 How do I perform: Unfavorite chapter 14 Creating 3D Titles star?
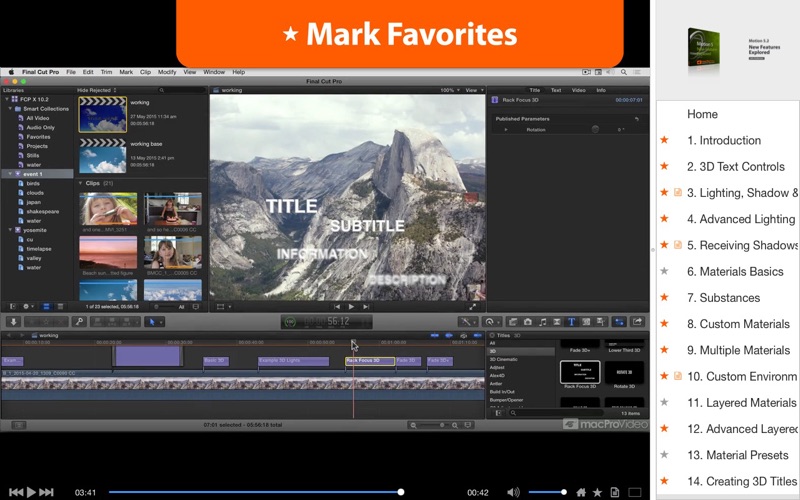click(664, 481)
